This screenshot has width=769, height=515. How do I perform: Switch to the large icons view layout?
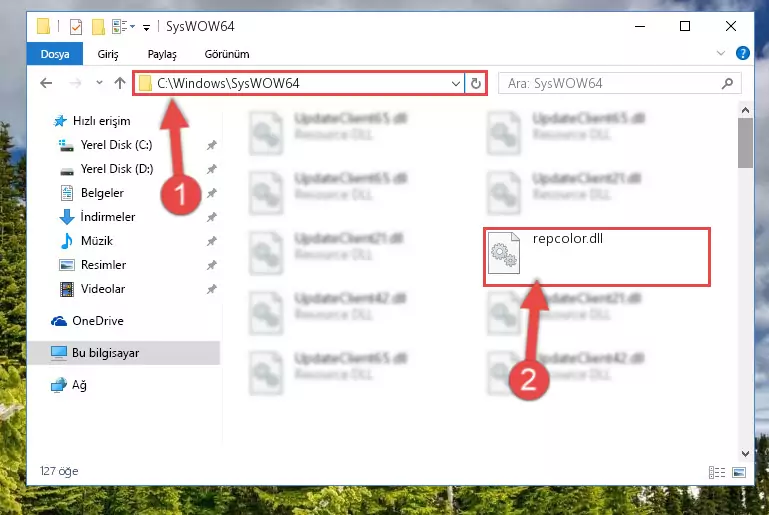[739, 472]
